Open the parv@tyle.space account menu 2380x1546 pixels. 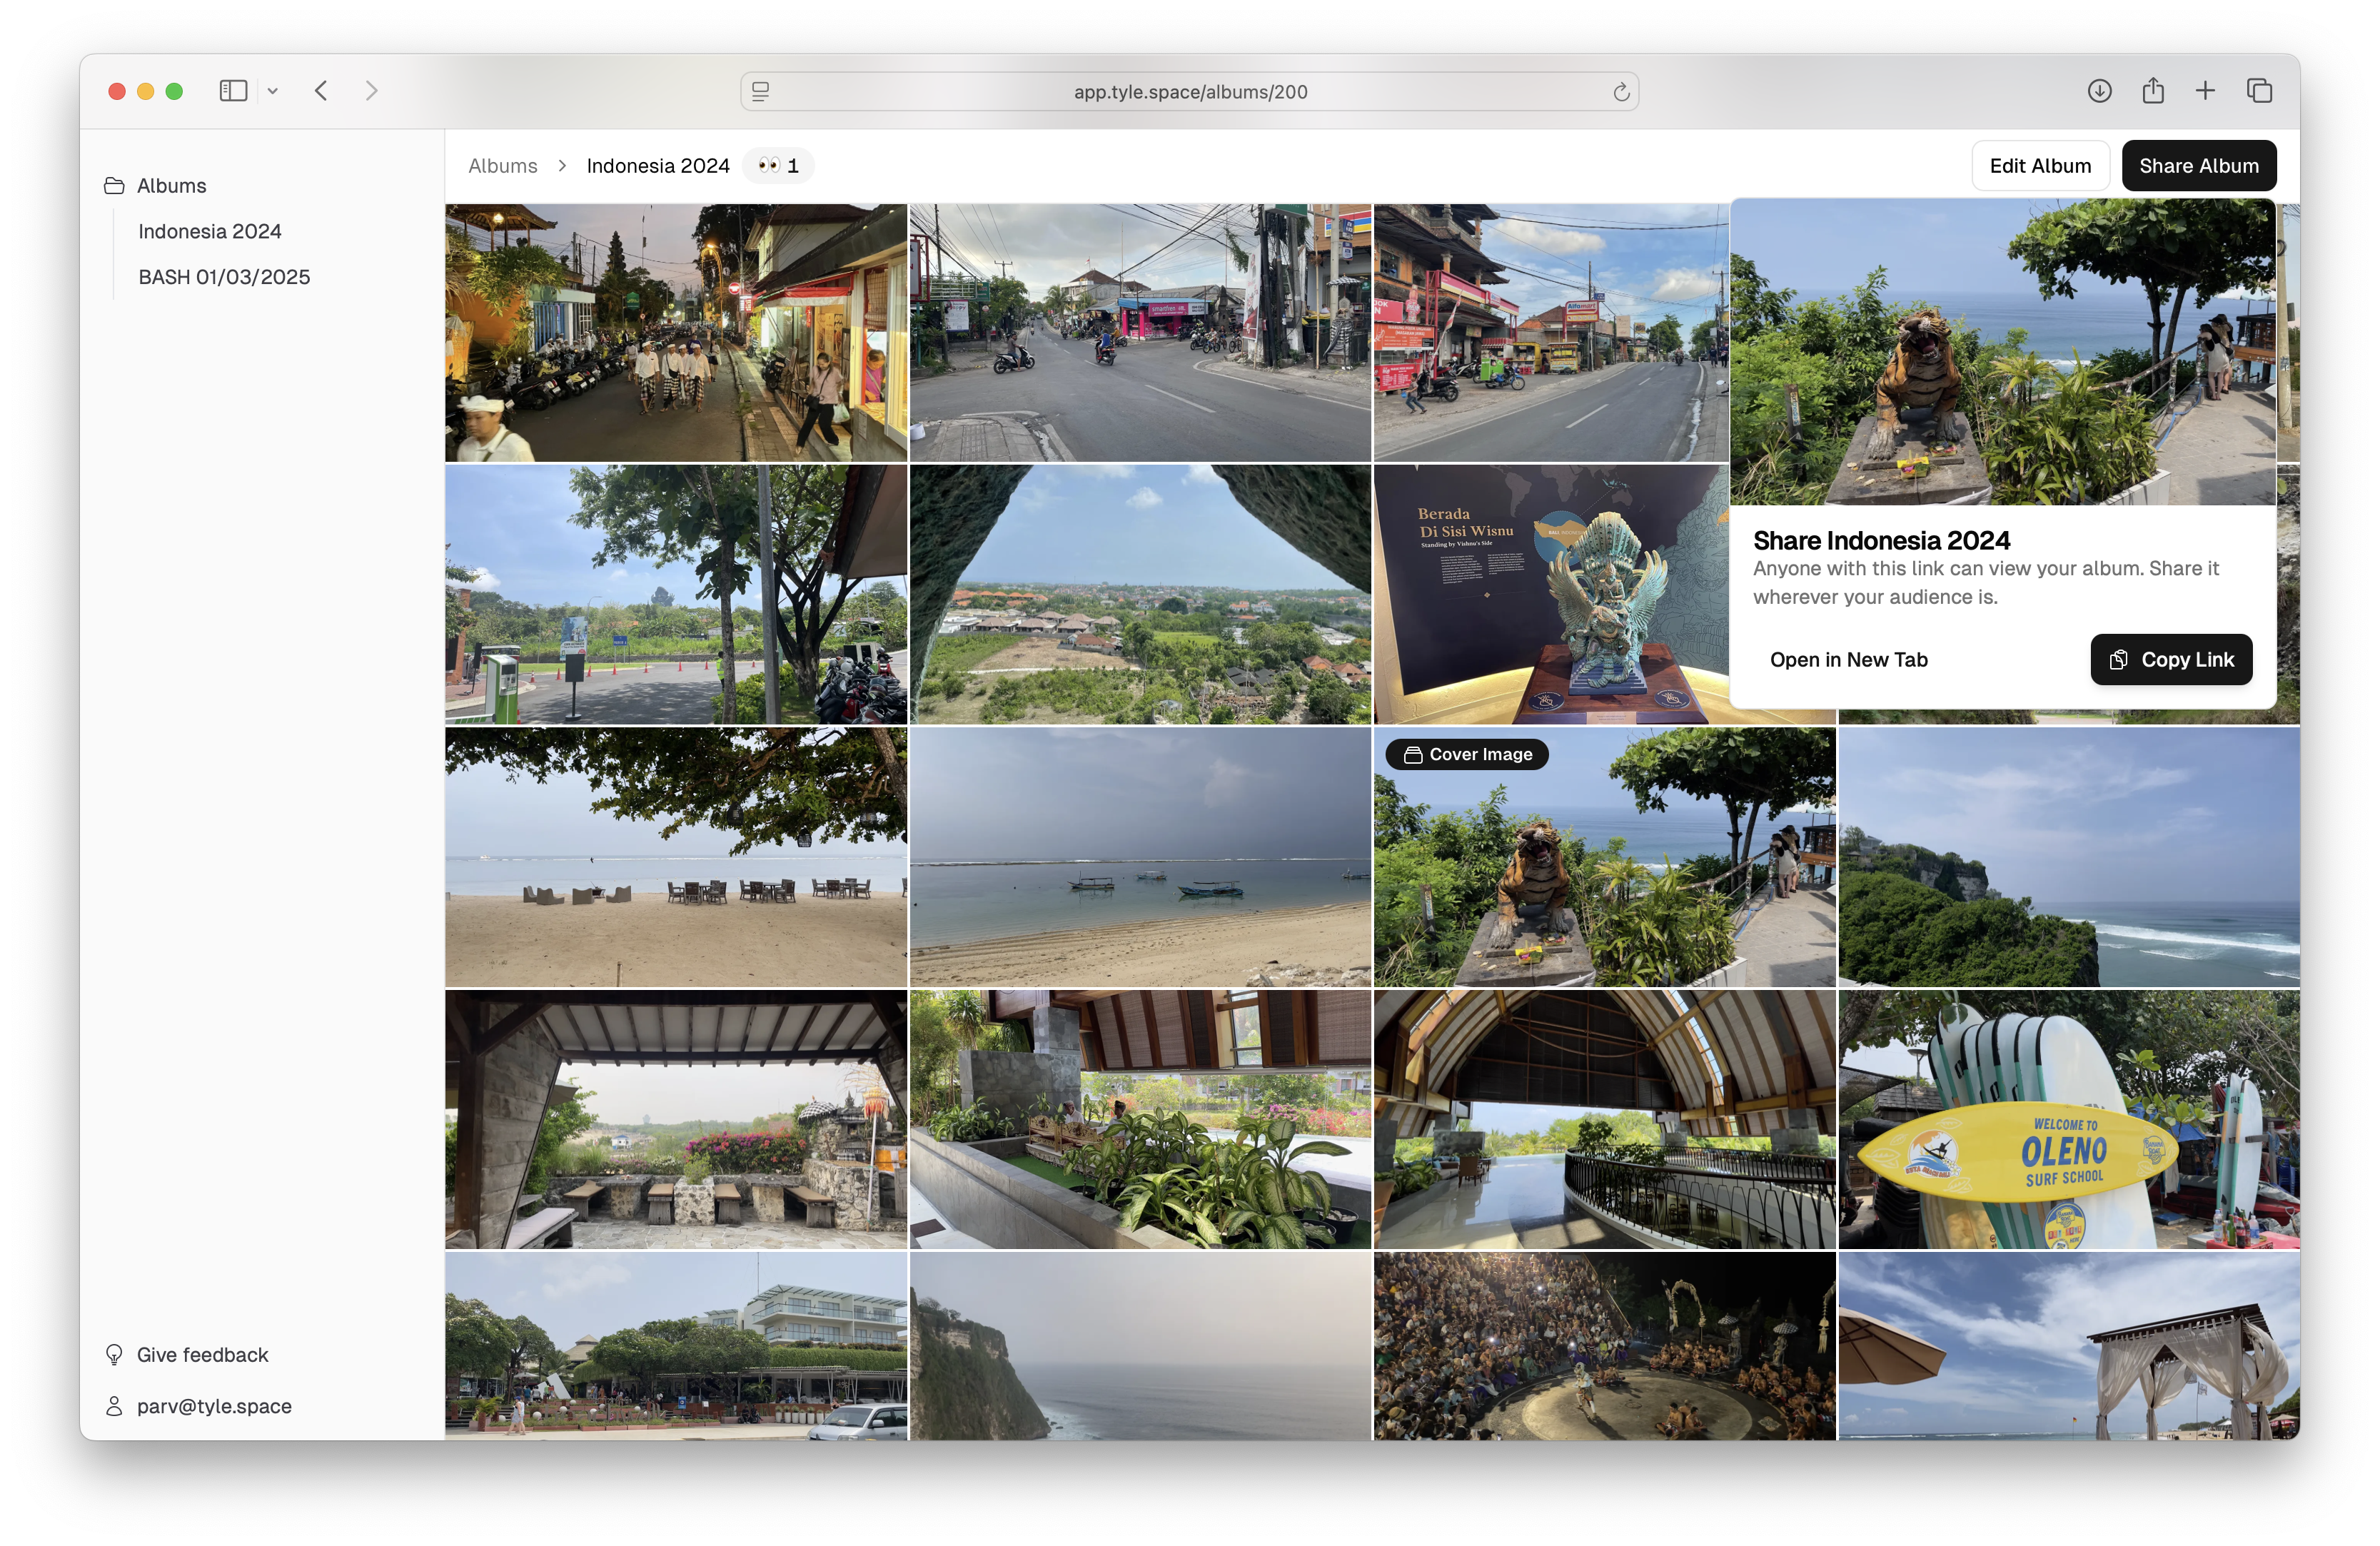(x=199, y=1407)
